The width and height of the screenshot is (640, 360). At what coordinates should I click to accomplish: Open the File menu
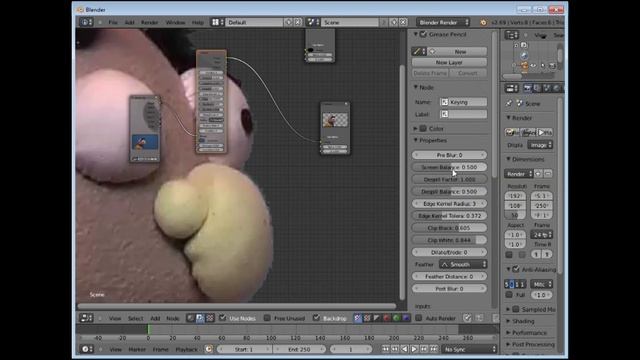tap(113, 22)
